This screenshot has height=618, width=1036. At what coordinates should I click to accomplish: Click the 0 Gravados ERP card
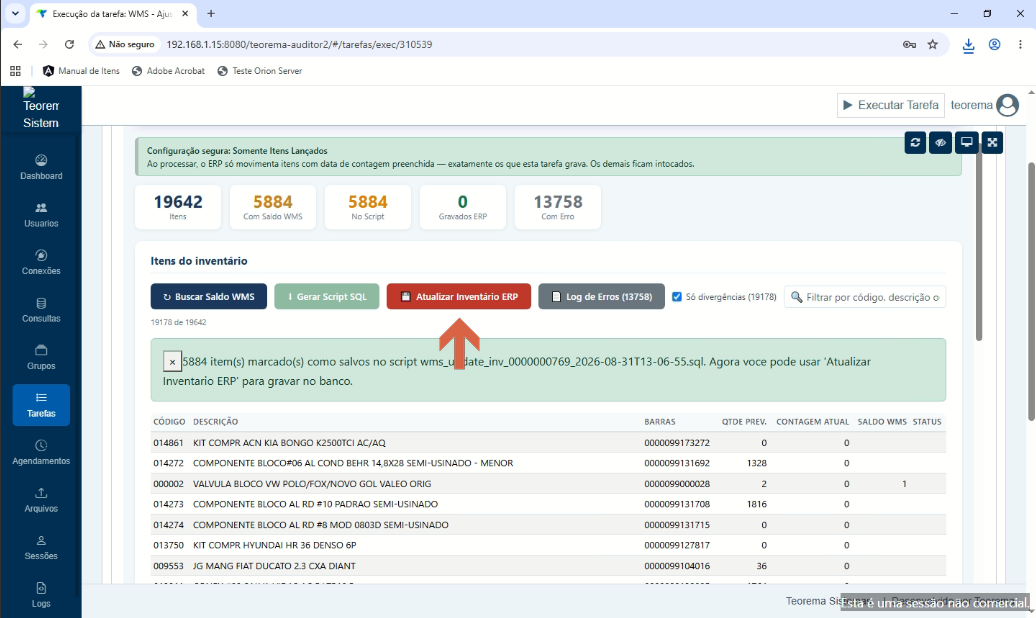point(462,208)
